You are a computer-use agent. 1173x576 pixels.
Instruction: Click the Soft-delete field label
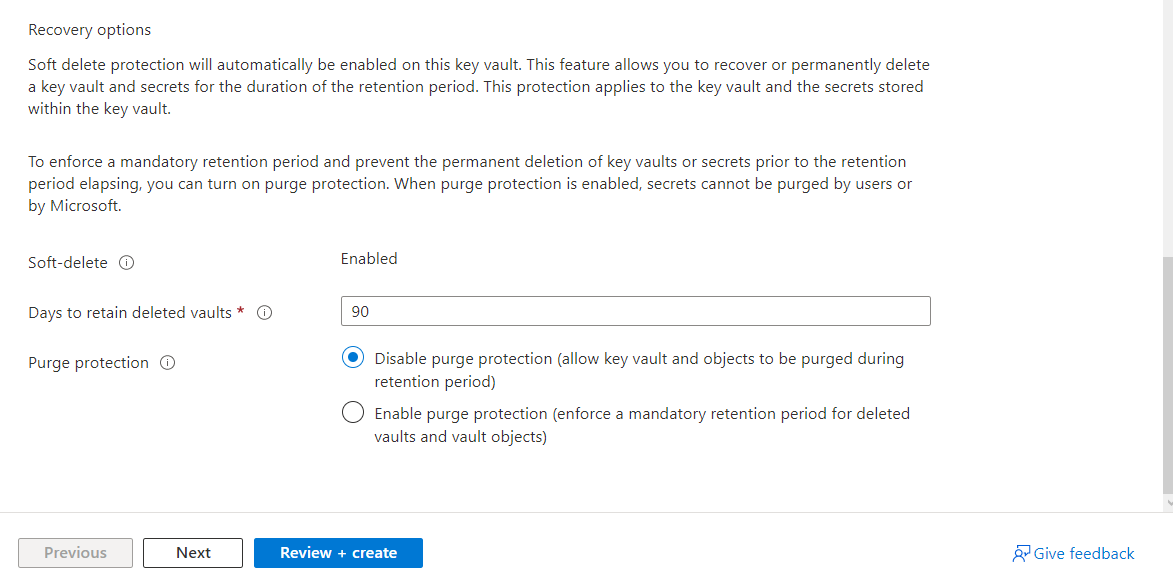[68, 263]
